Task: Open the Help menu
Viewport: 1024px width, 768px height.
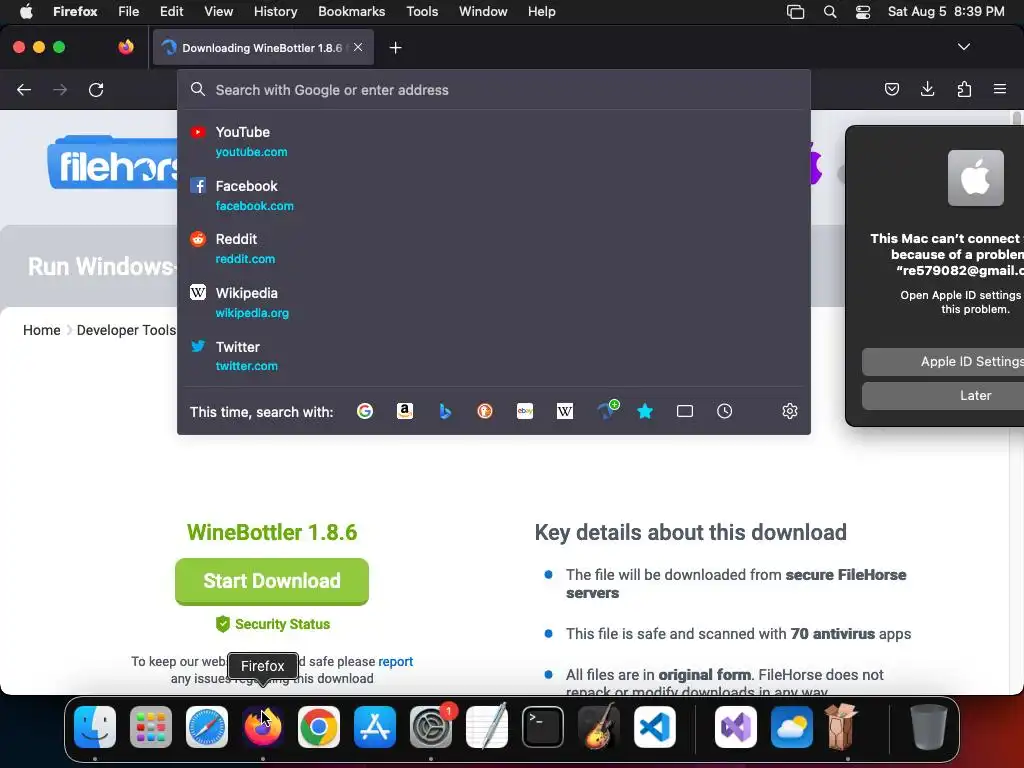Action: coord(542,12)
